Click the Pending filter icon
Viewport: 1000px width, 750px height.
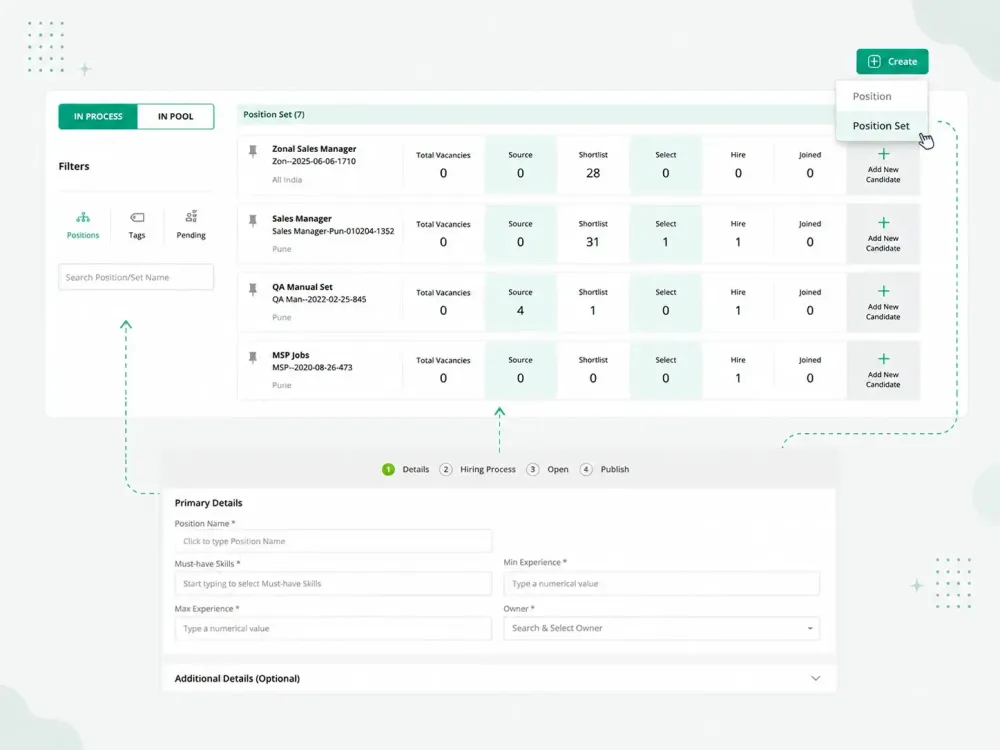pyautogui.click(x=191, y=217)
